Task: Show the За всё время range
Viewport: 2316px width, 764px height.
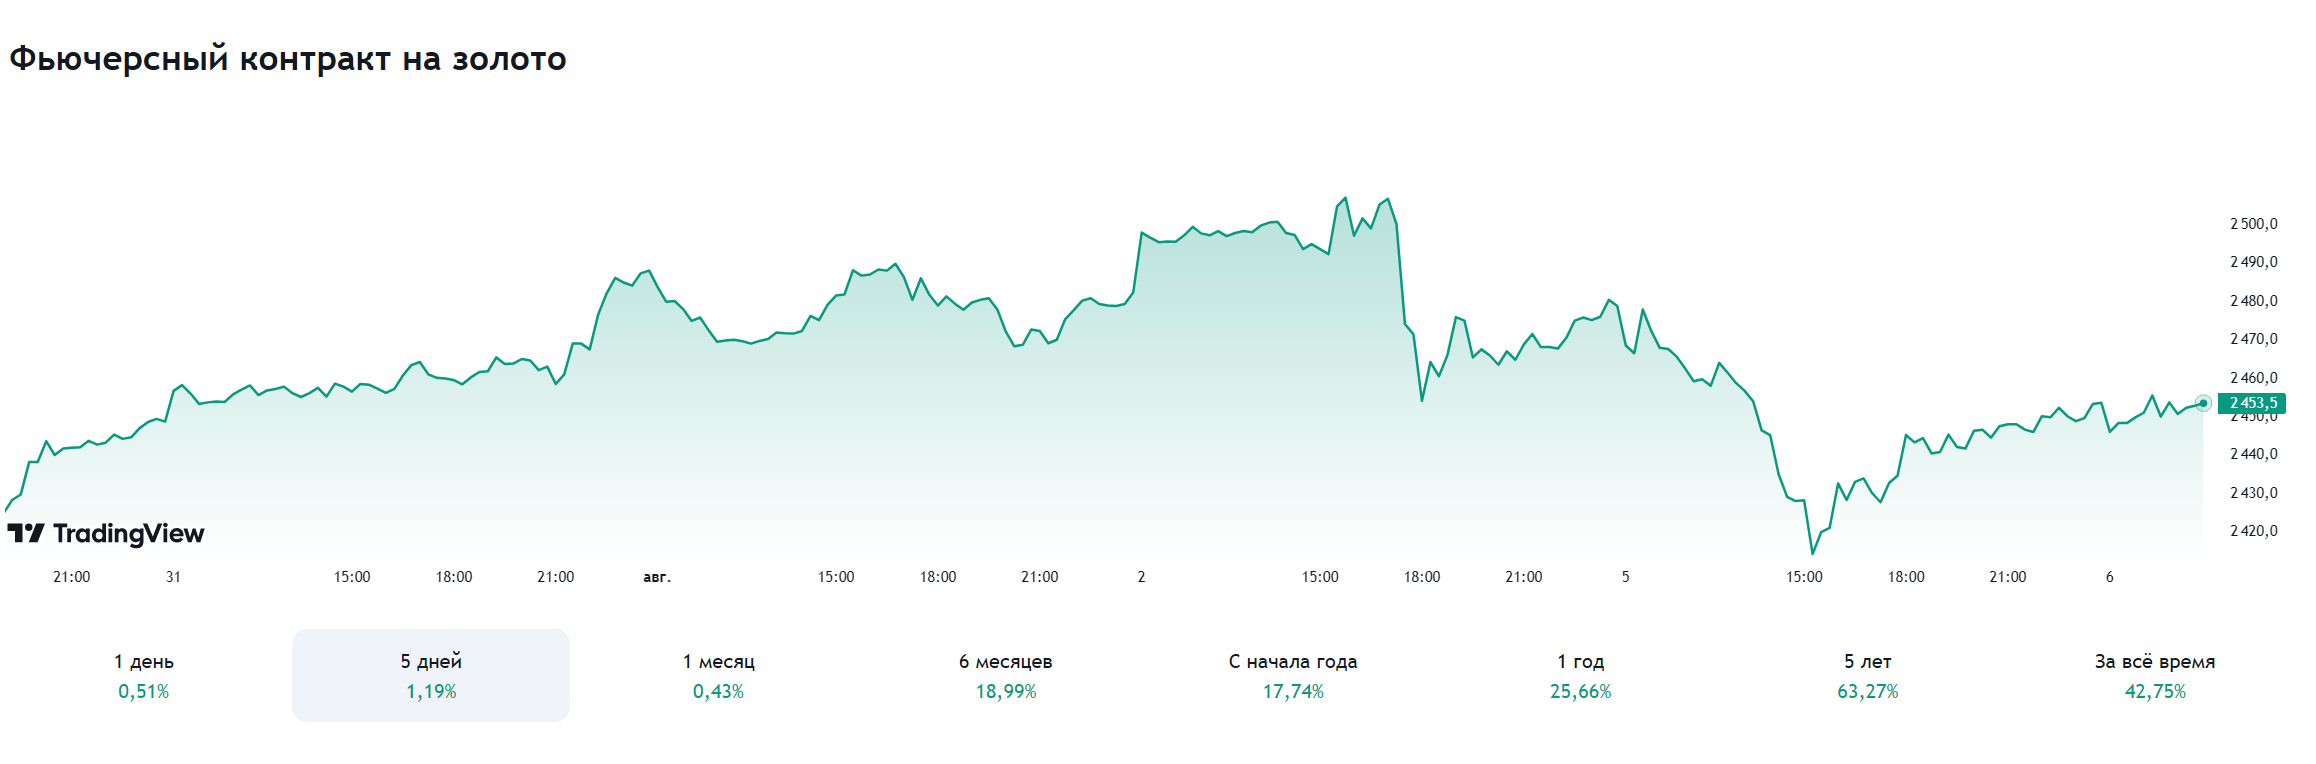Action: click(x=2155, y=675)
